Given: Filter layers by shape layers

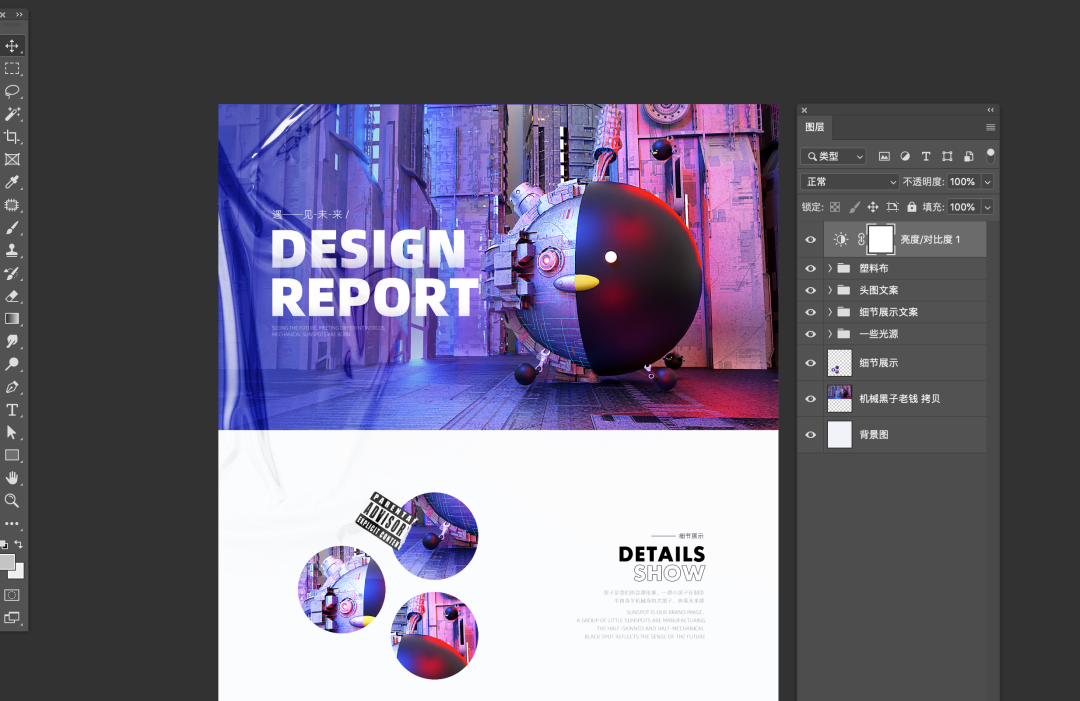Looking at the screenshot, I should tap(947, 156).
